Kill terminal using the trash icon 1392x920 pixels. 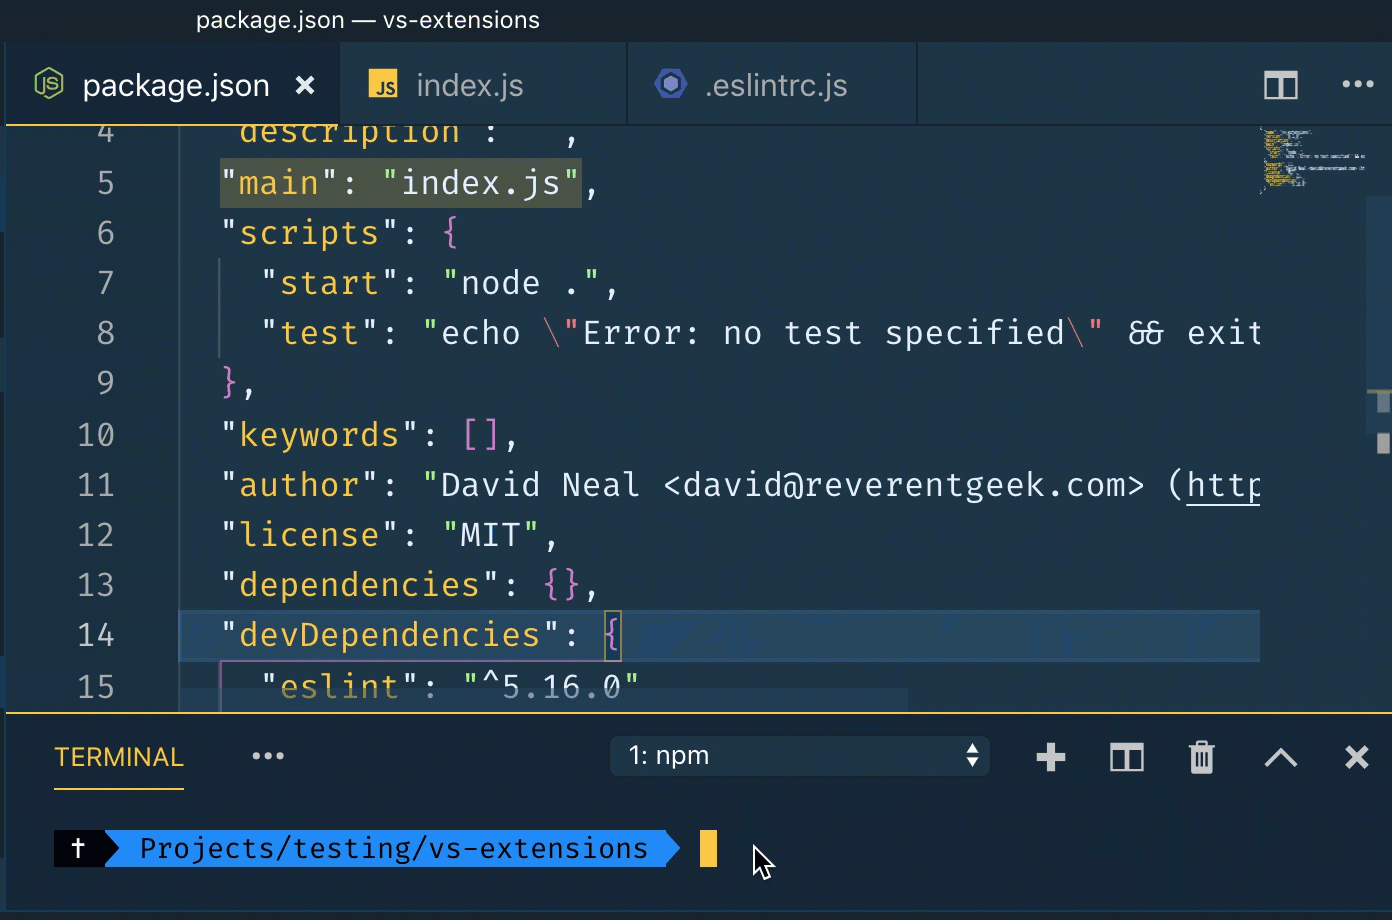click(x=1201, y=757)
